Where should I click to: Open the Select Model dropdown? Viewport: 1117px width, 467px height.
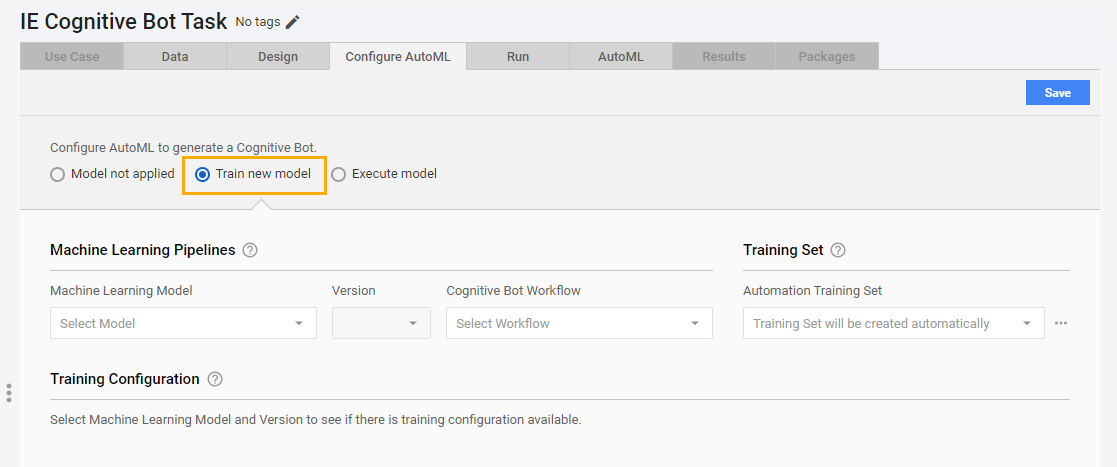click(183, 323)
